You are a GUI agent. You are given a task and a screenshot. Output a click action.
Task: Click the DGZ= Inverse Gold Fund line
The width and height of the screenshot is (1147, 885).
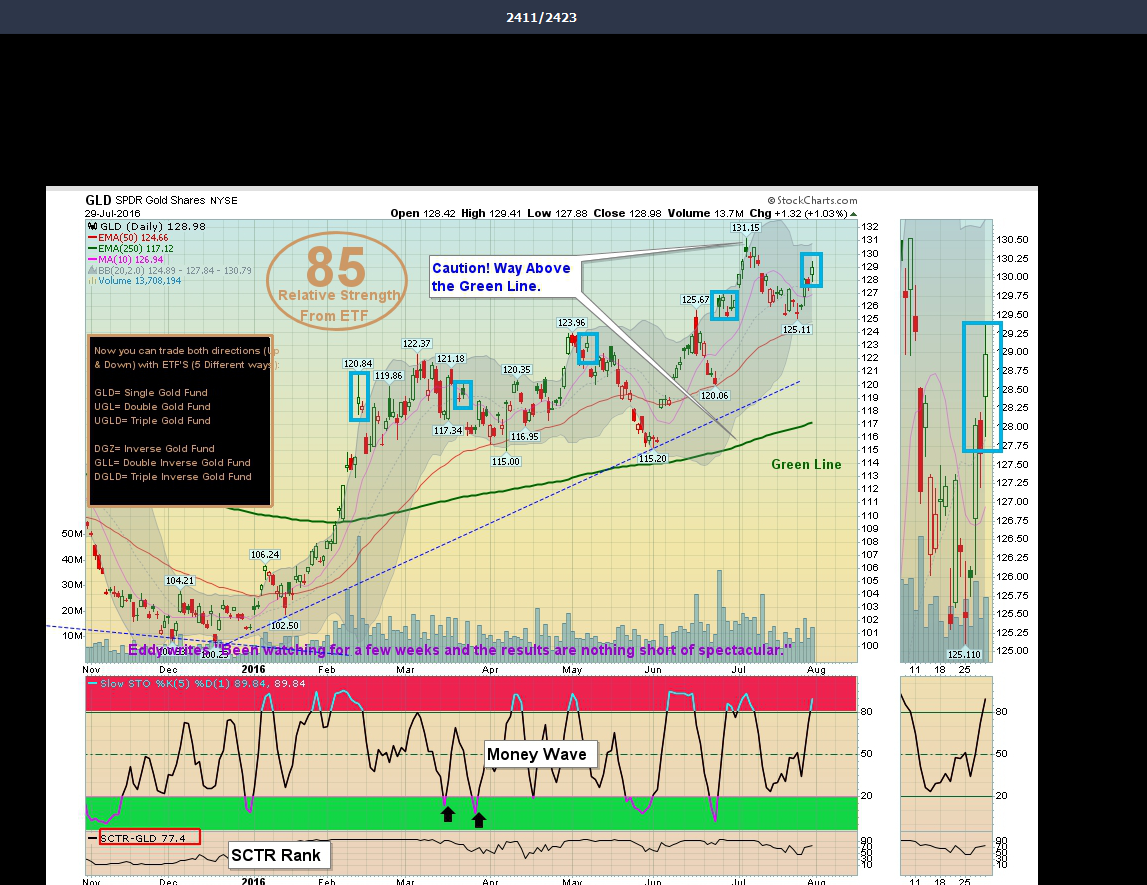(x=154, y=448)
